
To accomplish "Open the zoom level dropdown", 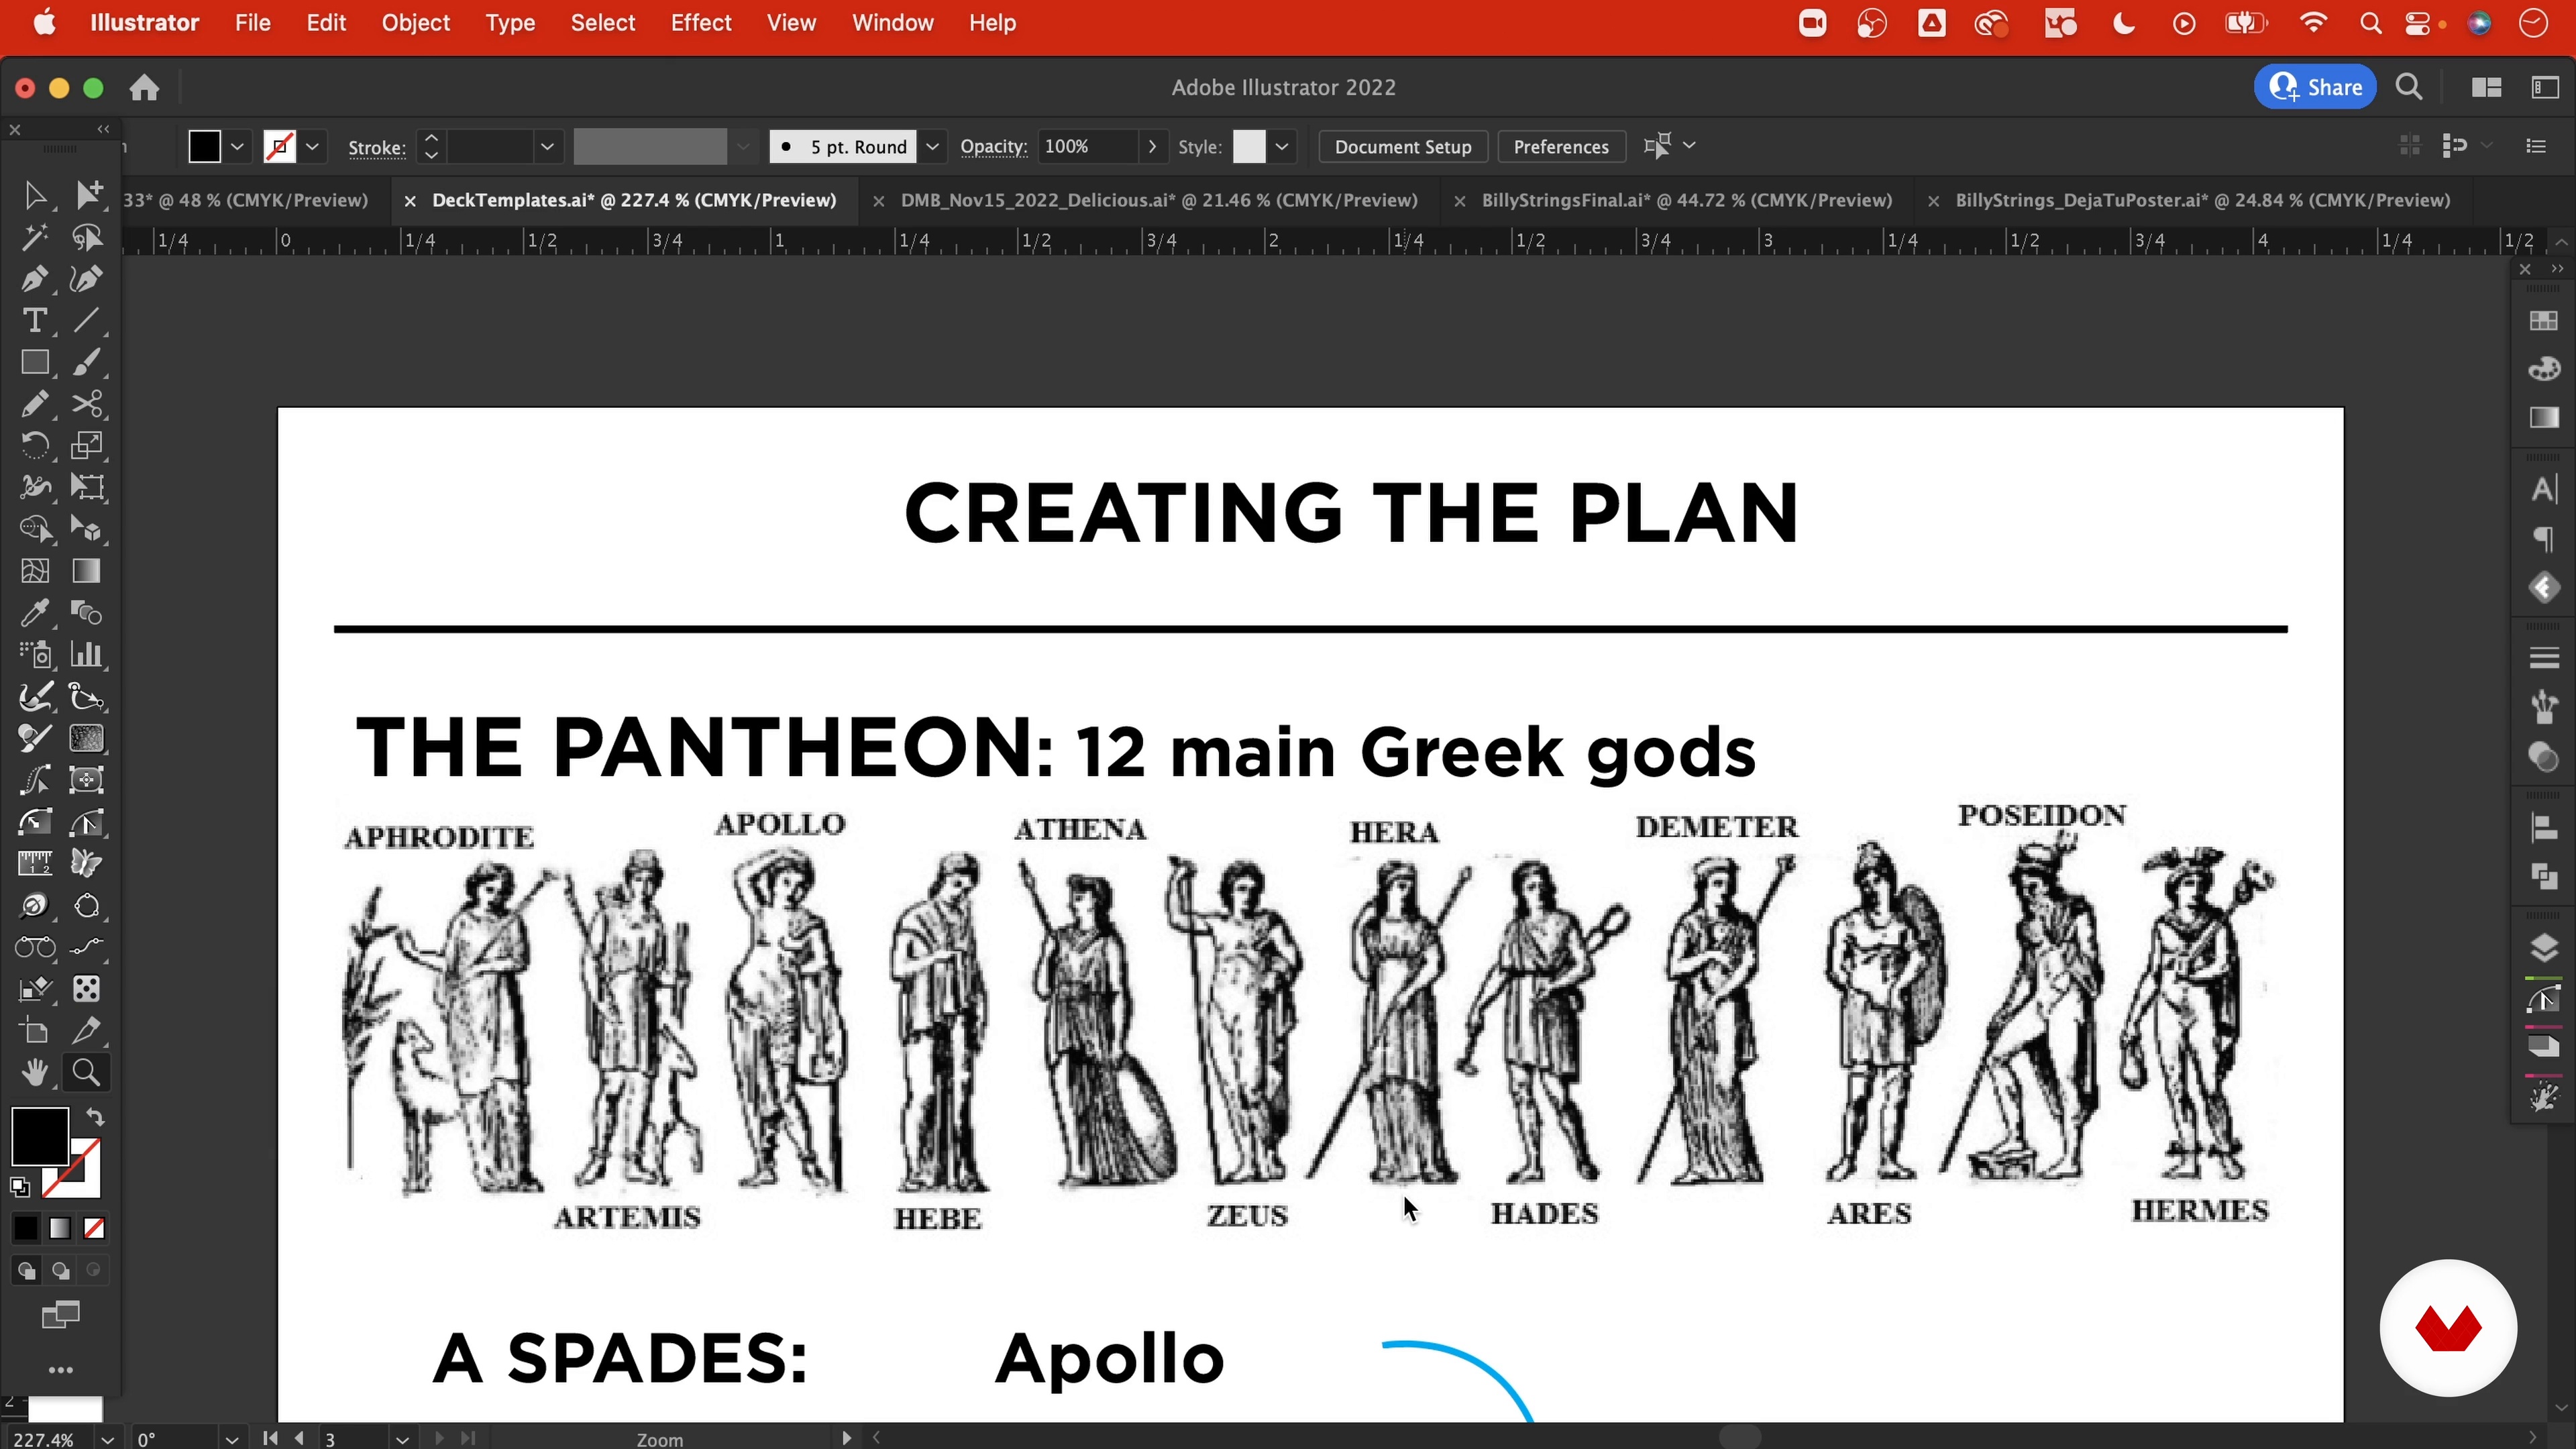I will click(x=108, y=1439).
